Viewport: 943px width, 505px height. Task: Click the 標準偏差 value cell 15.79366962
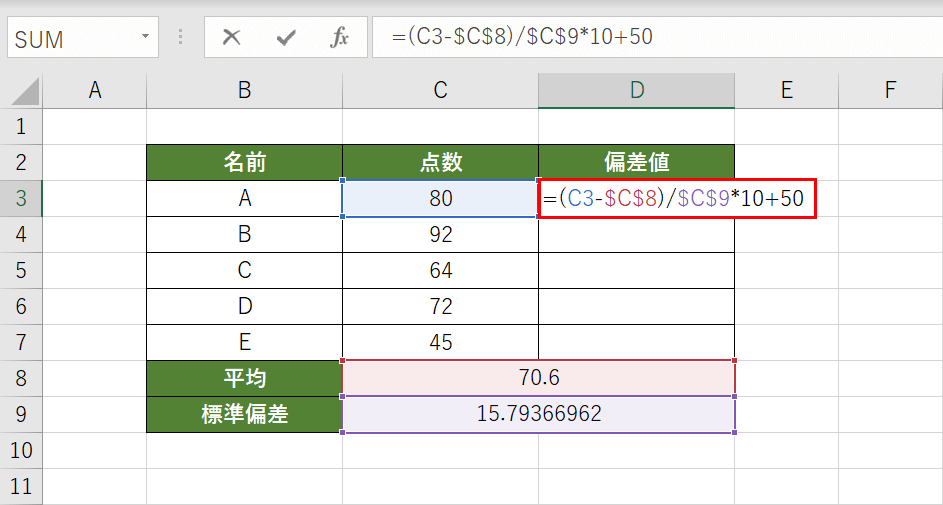point(538,414)
